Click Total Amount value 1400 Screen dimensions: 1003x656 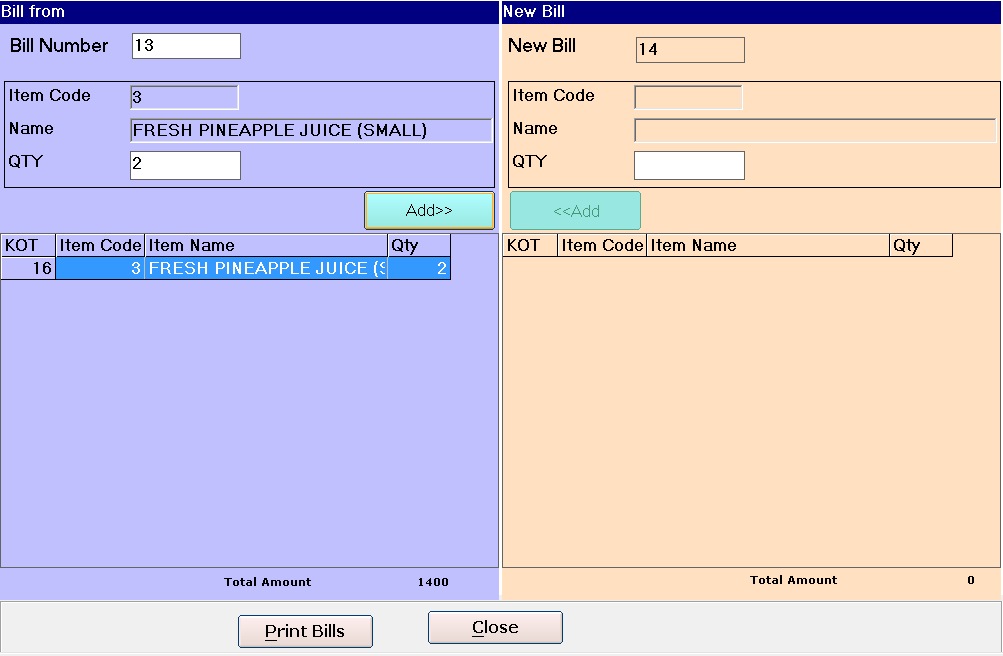point(433,582)
